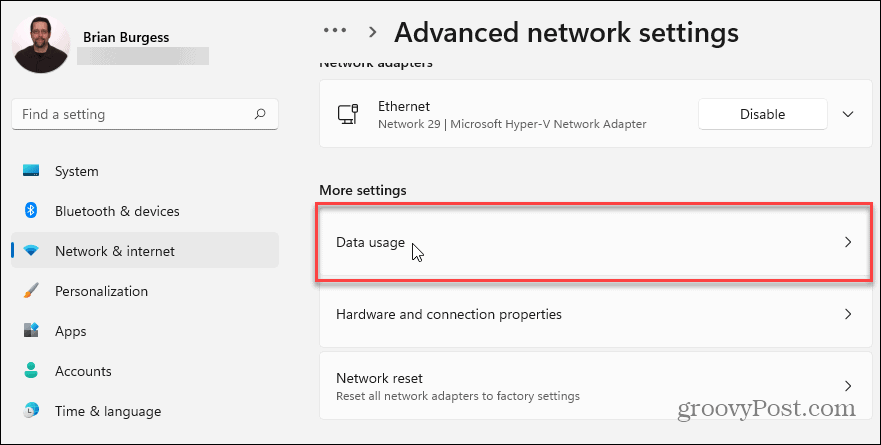Click the Time & language globe icon
Viewport: 881px width, 445px height.
(x=31, y=411)
